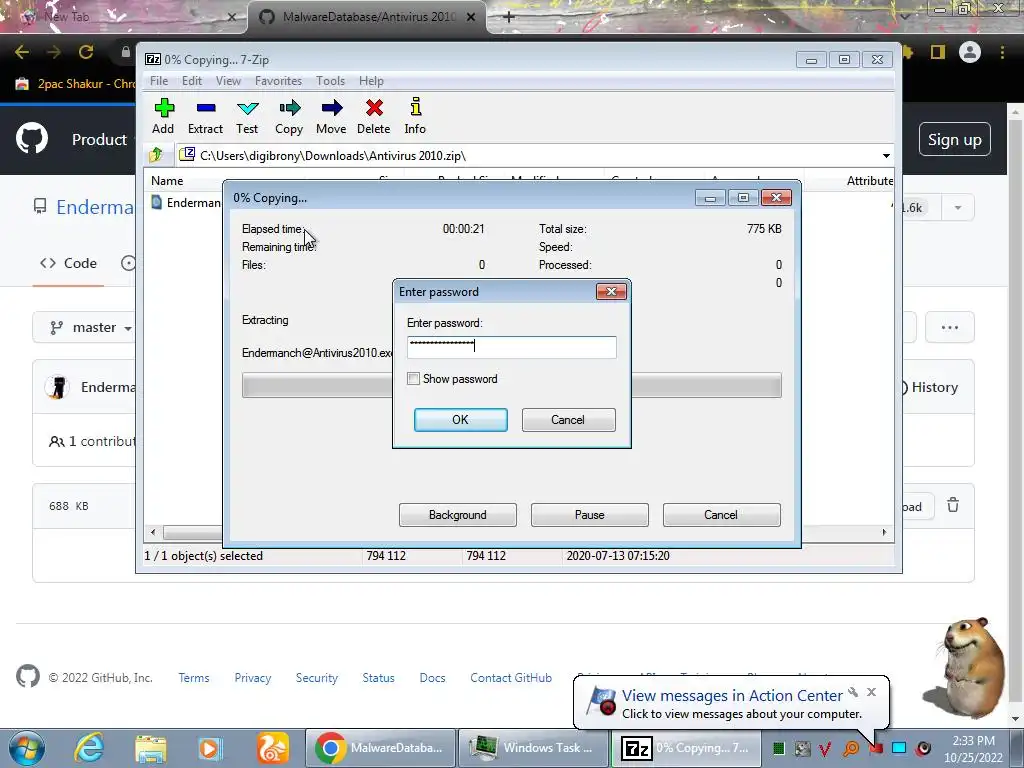
Task: Open UC Browser from the taskbar
Action: tap(272, 748)
